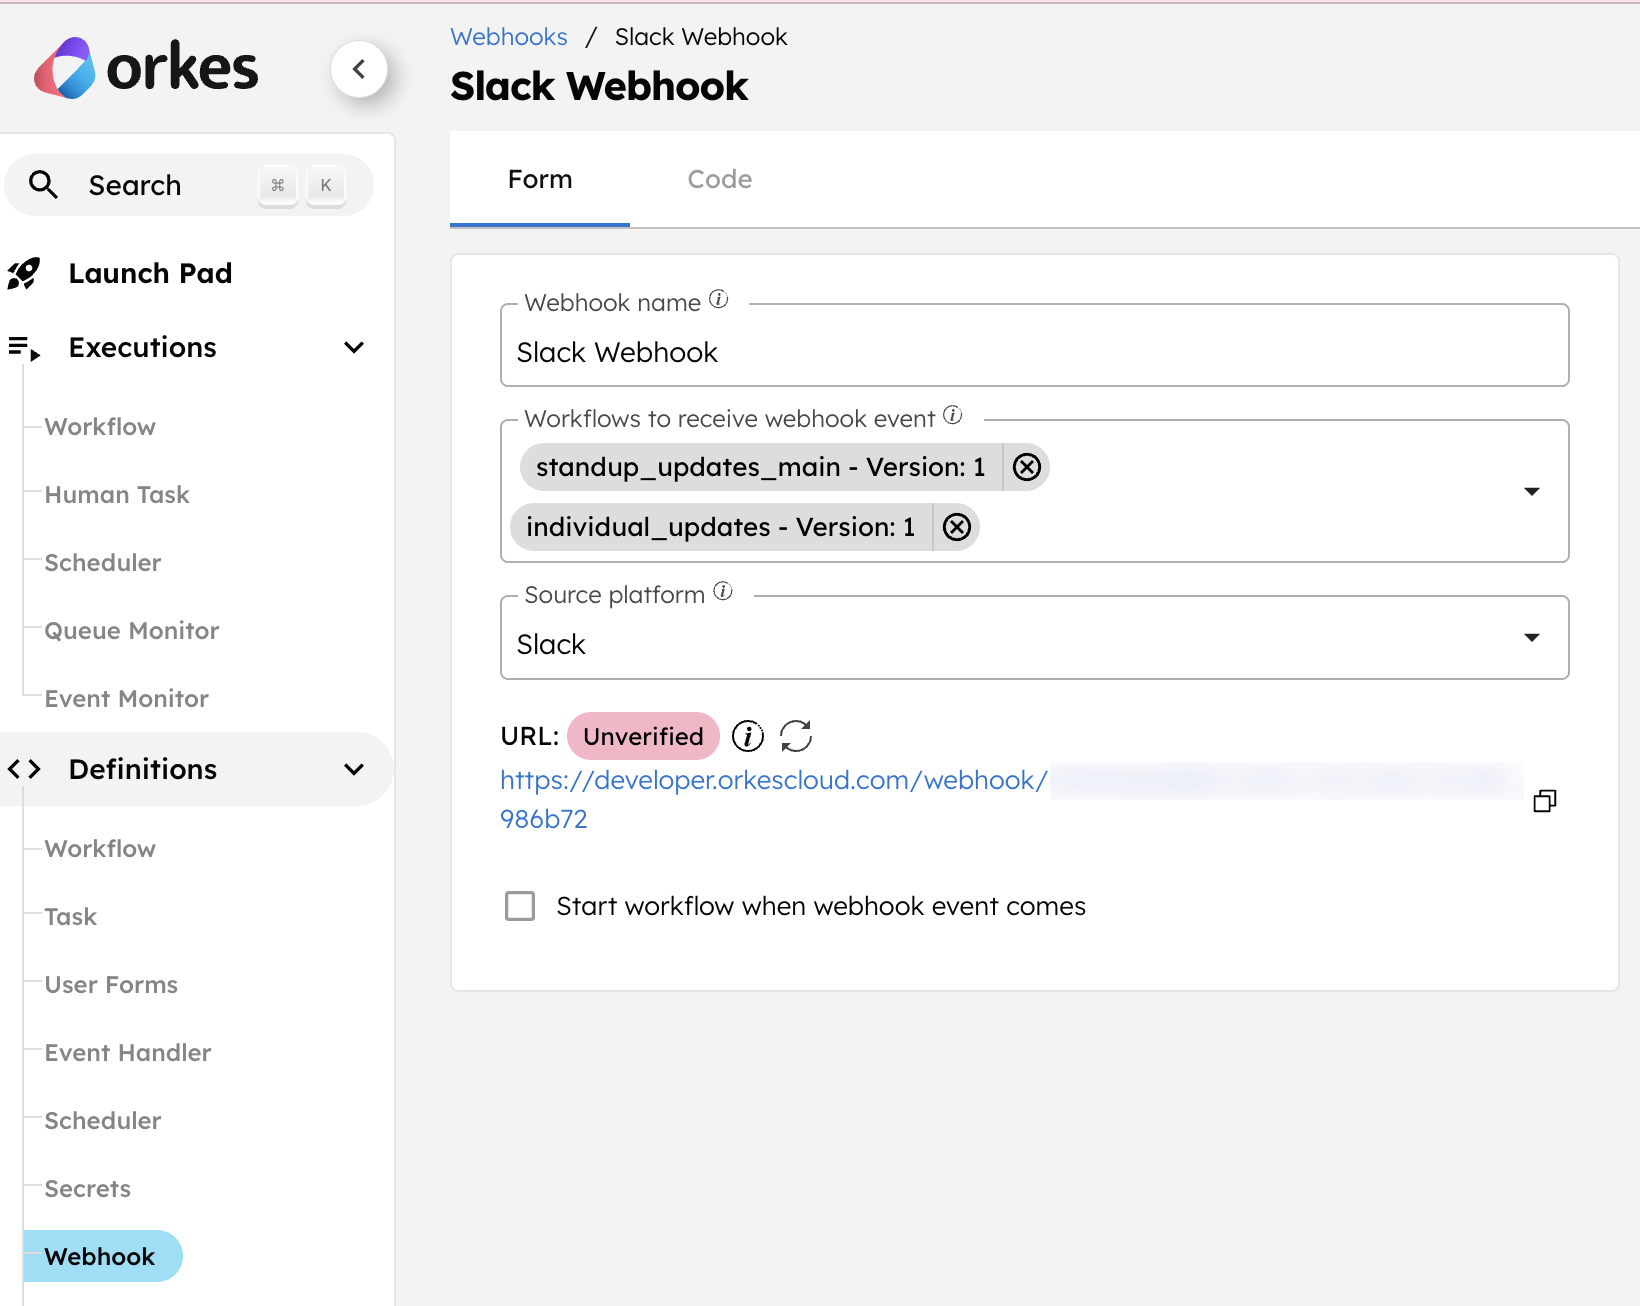The image size is (1640, 1306).
Task: Open Workflow under Definitions
Action: pyautogui.click(x=100, y=849)
